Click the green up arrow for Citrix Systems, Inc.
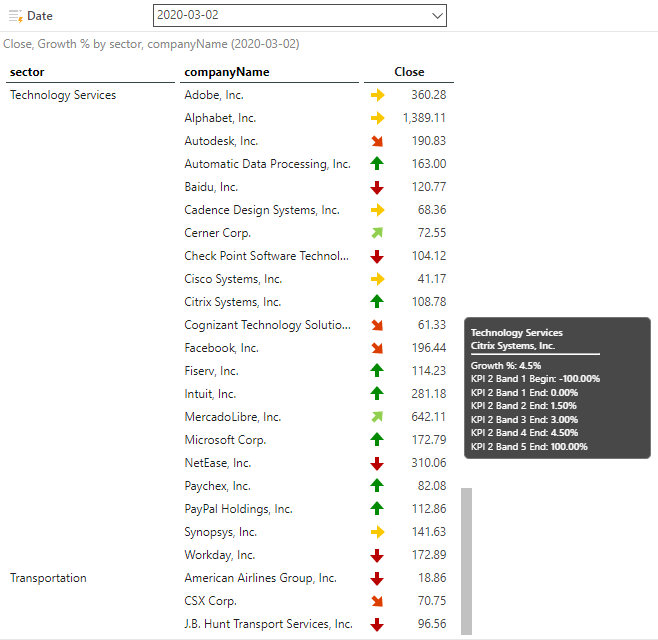This screenshot has height=640, width=658. pos(377,302)
